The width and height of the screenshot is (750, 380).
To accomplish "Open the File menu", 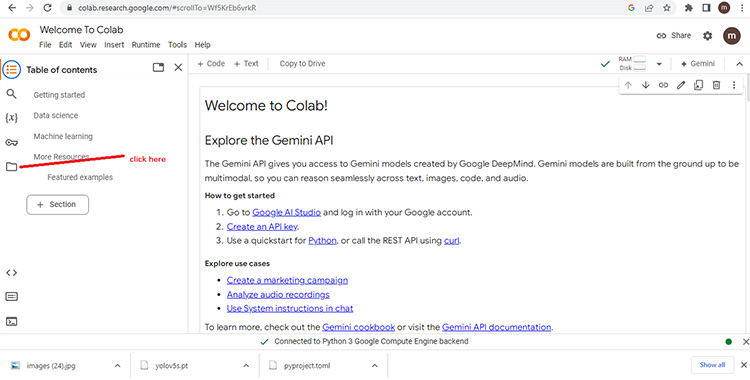I will [45, 45].
